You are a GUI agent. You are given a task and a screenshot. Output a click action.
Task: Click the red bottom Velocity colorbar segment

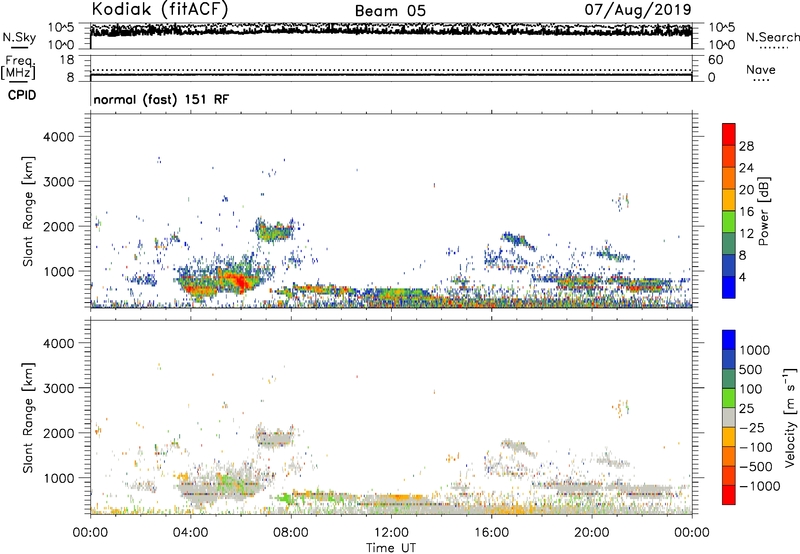[x=729, y=495]
